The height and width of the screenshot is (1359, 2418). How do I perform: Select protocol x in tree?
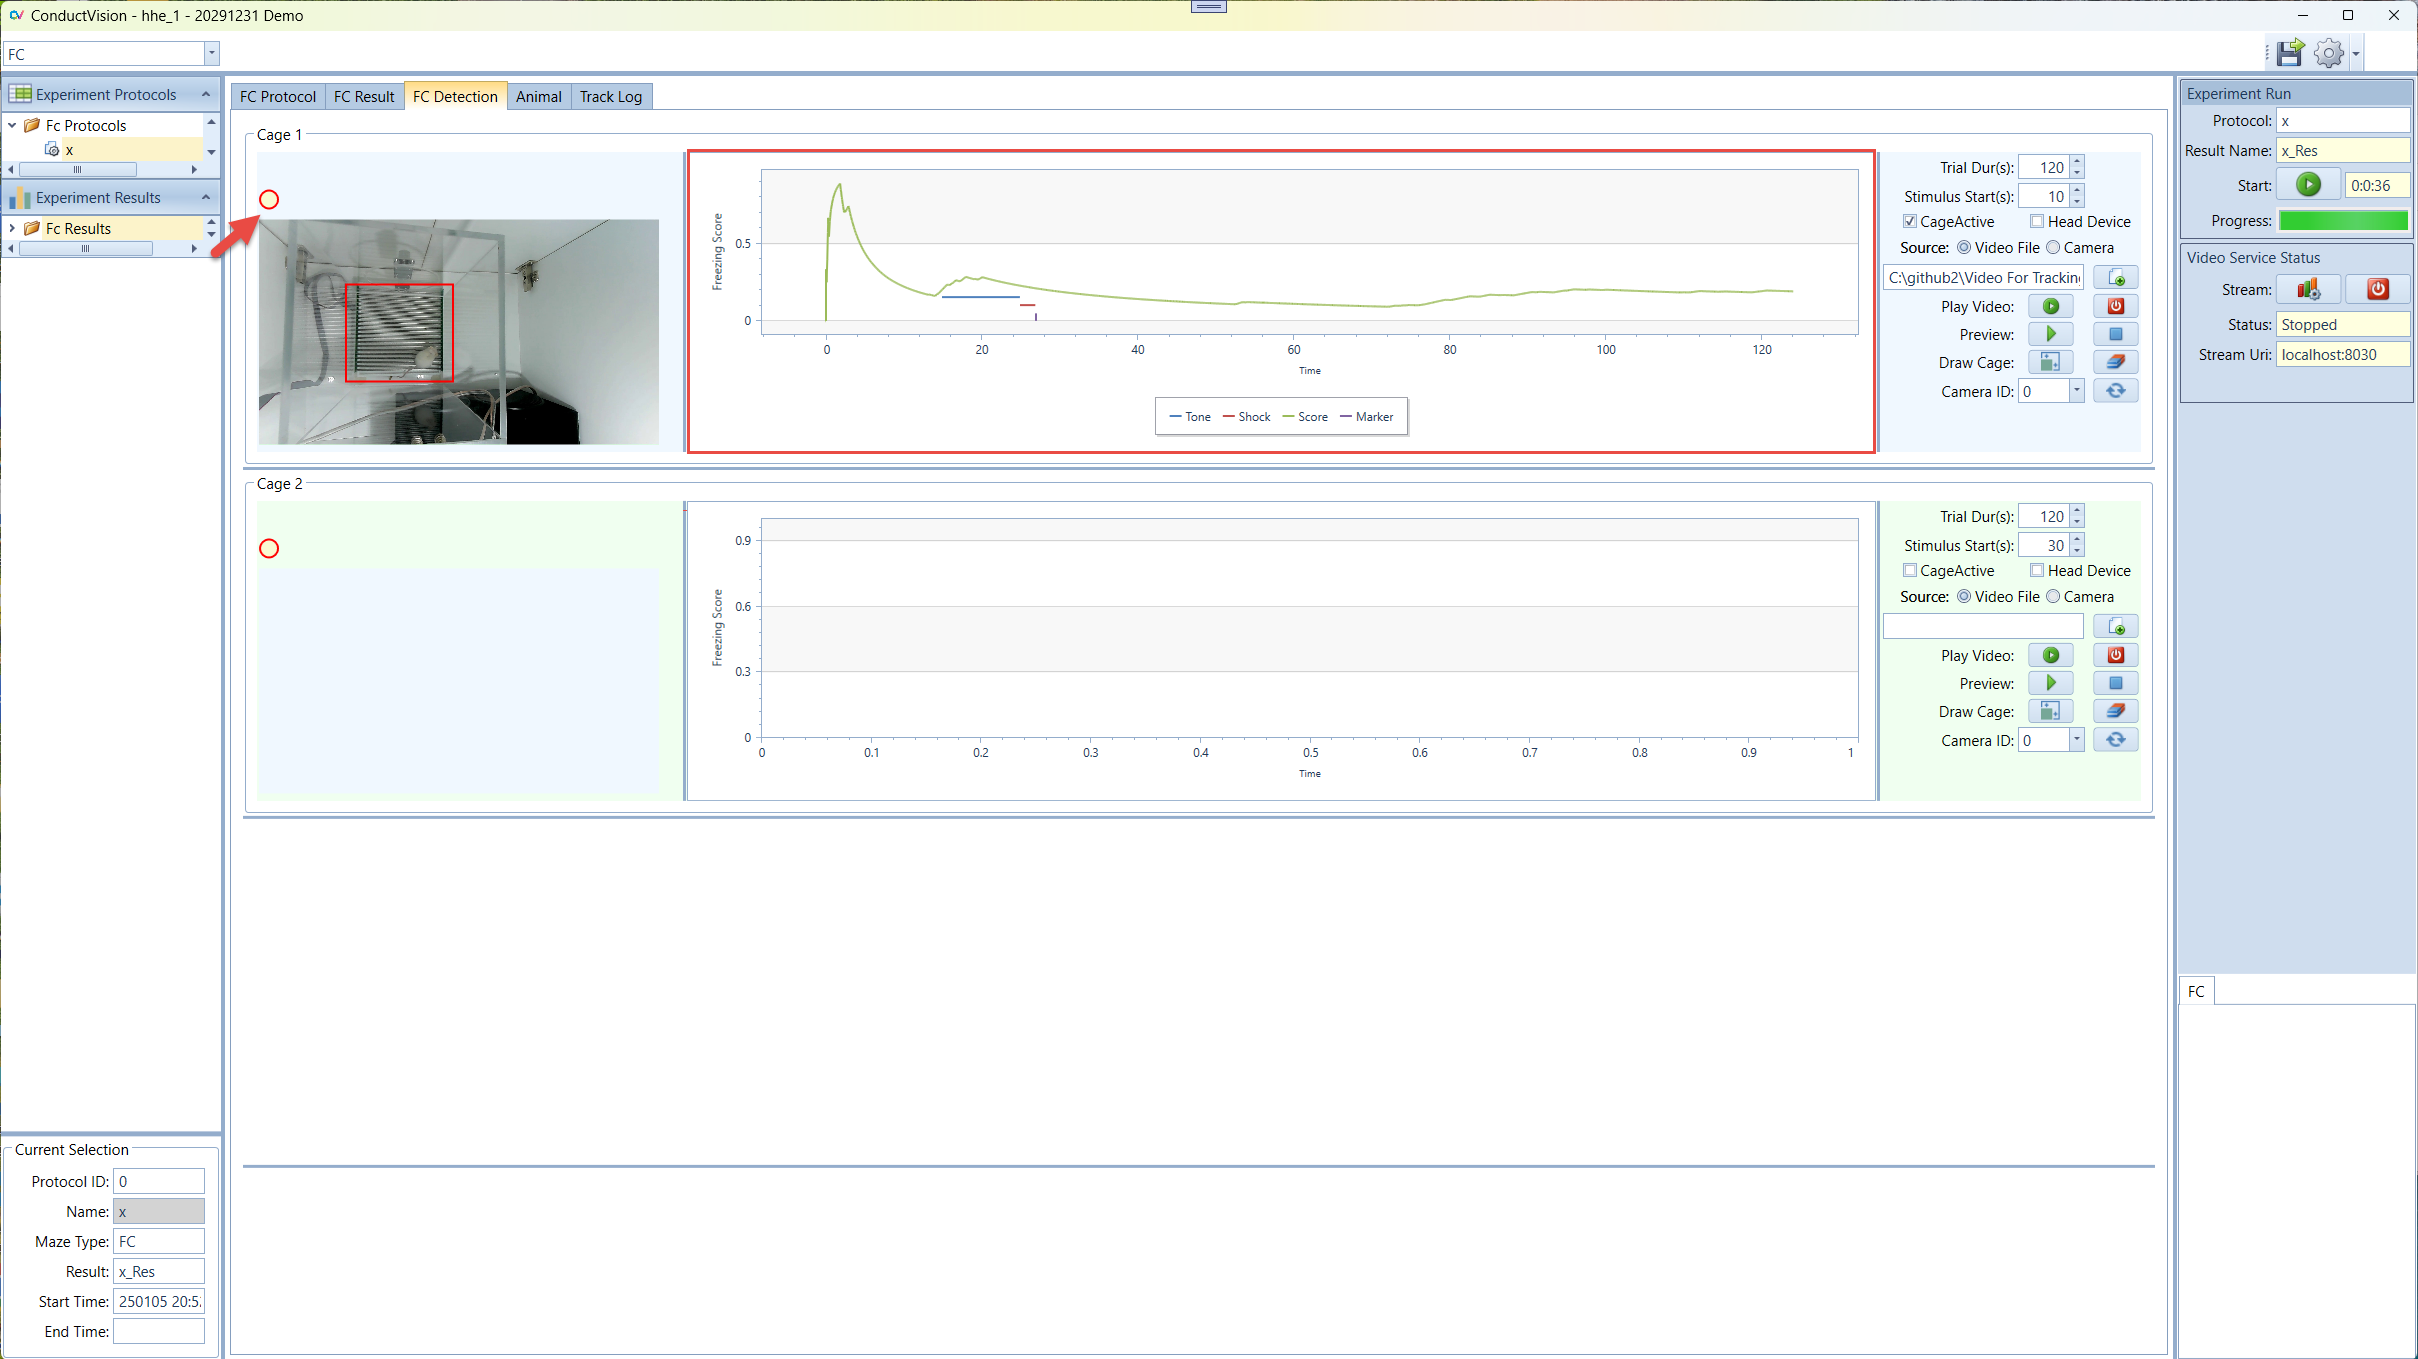pyautogui.click(x=69, y=150)
